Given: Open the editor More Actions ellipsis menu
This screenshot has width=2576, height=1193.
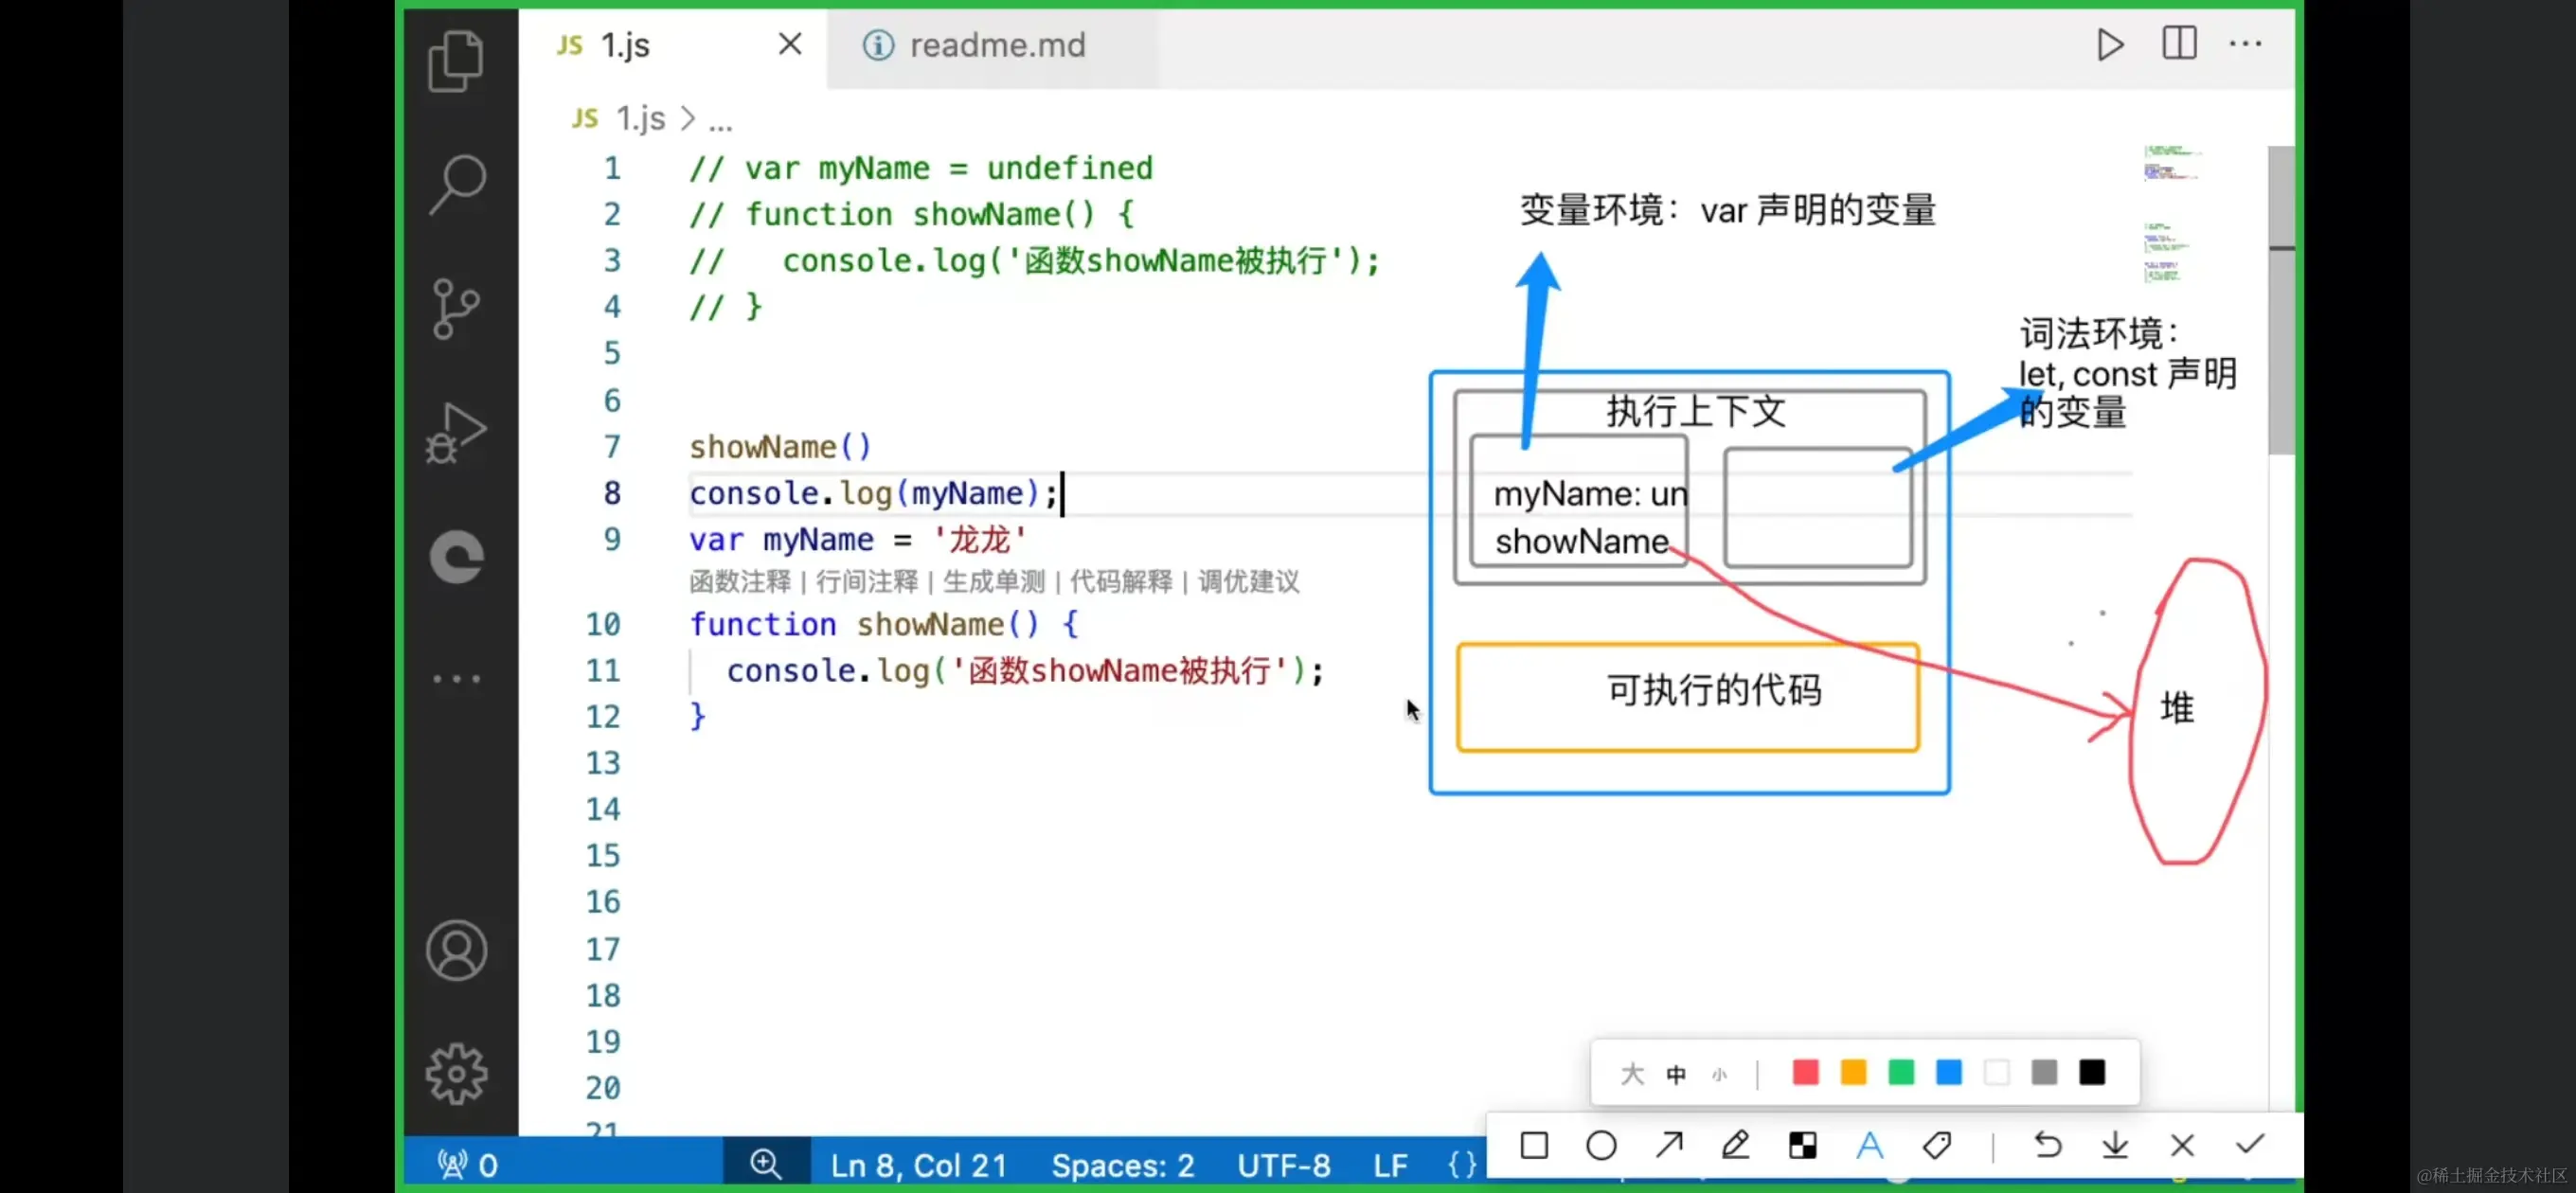Looking at the screenshot, I should point(2245,44).
